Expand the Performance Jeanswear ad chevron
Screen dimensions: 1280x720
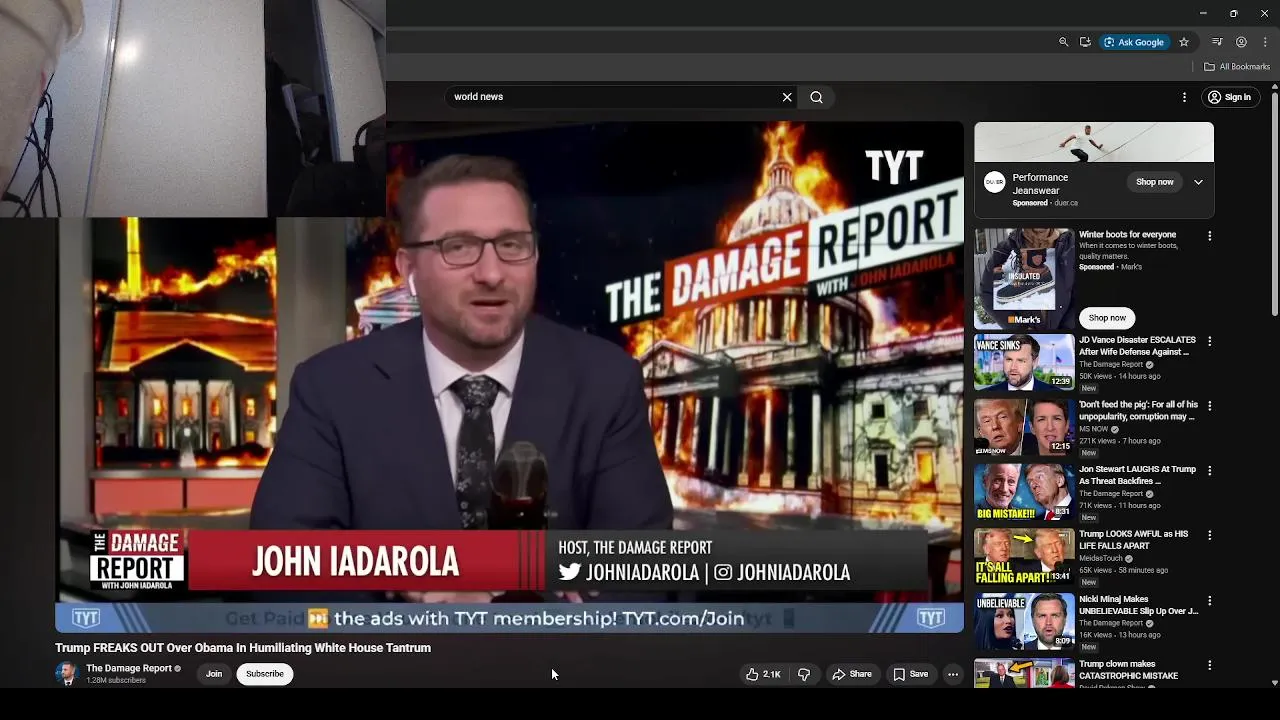point(1198,182)
